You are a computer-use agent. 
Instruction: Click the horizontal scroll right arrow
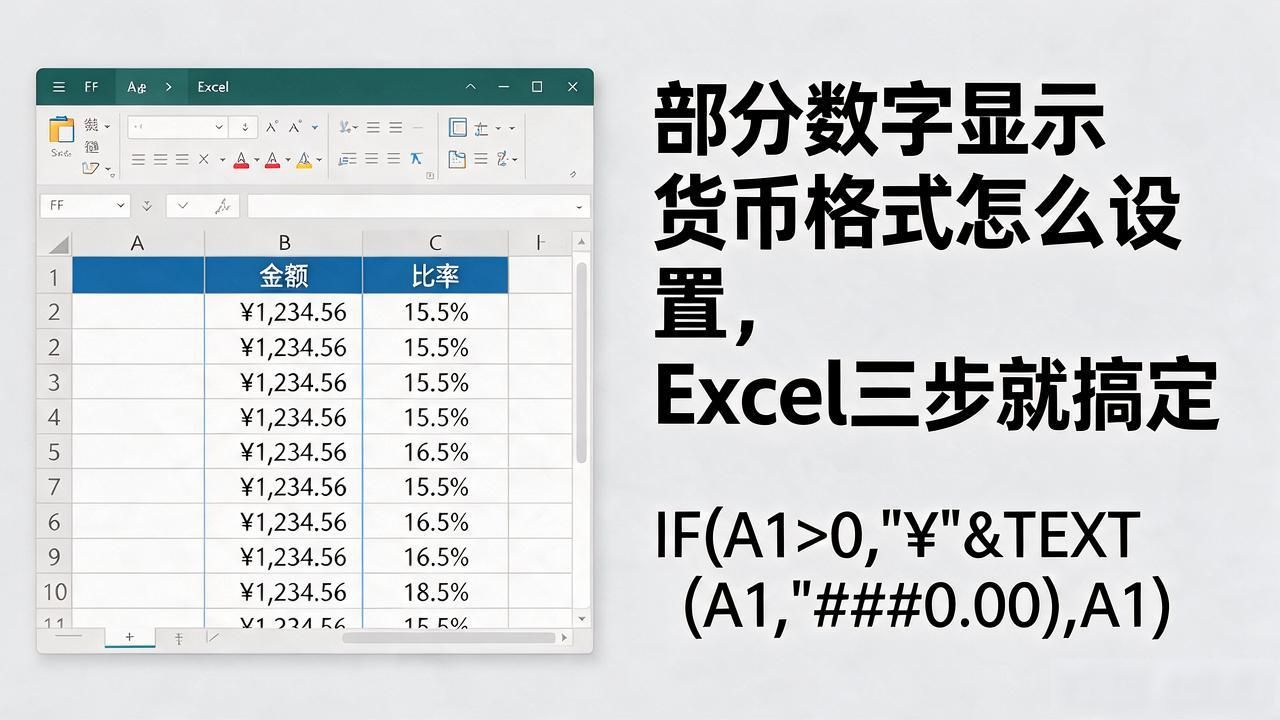click(565, 637)
